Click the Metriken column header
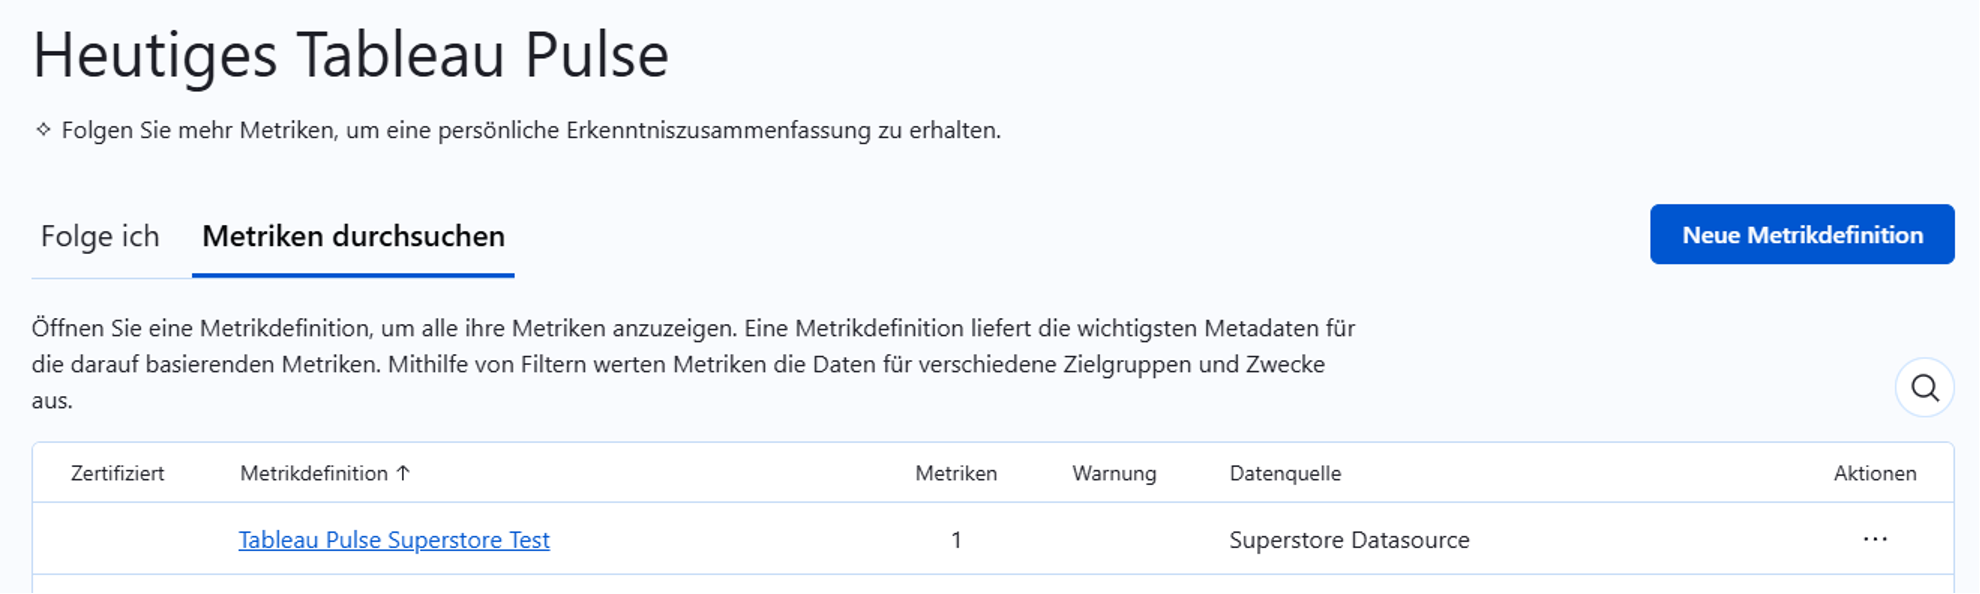1980x594 pixels. click(x=956, y=474)
